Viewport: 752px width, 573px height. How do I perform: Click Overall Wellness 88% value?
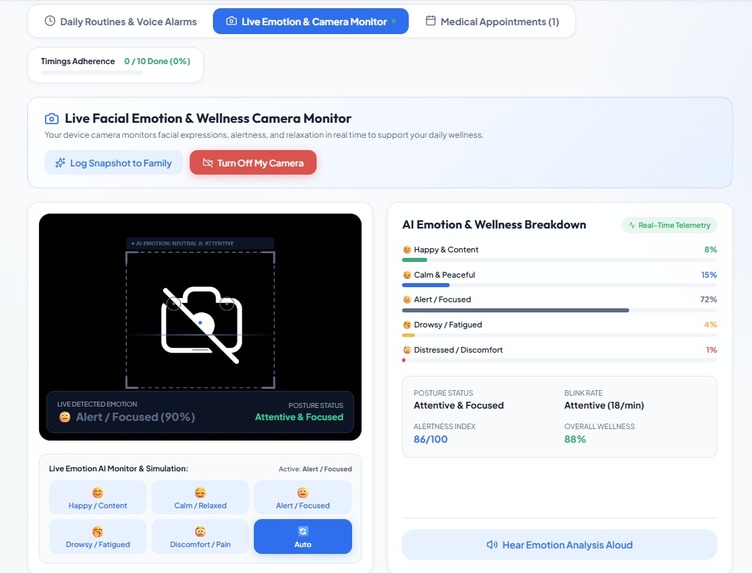pyautogui.click(x=575, y=439)
